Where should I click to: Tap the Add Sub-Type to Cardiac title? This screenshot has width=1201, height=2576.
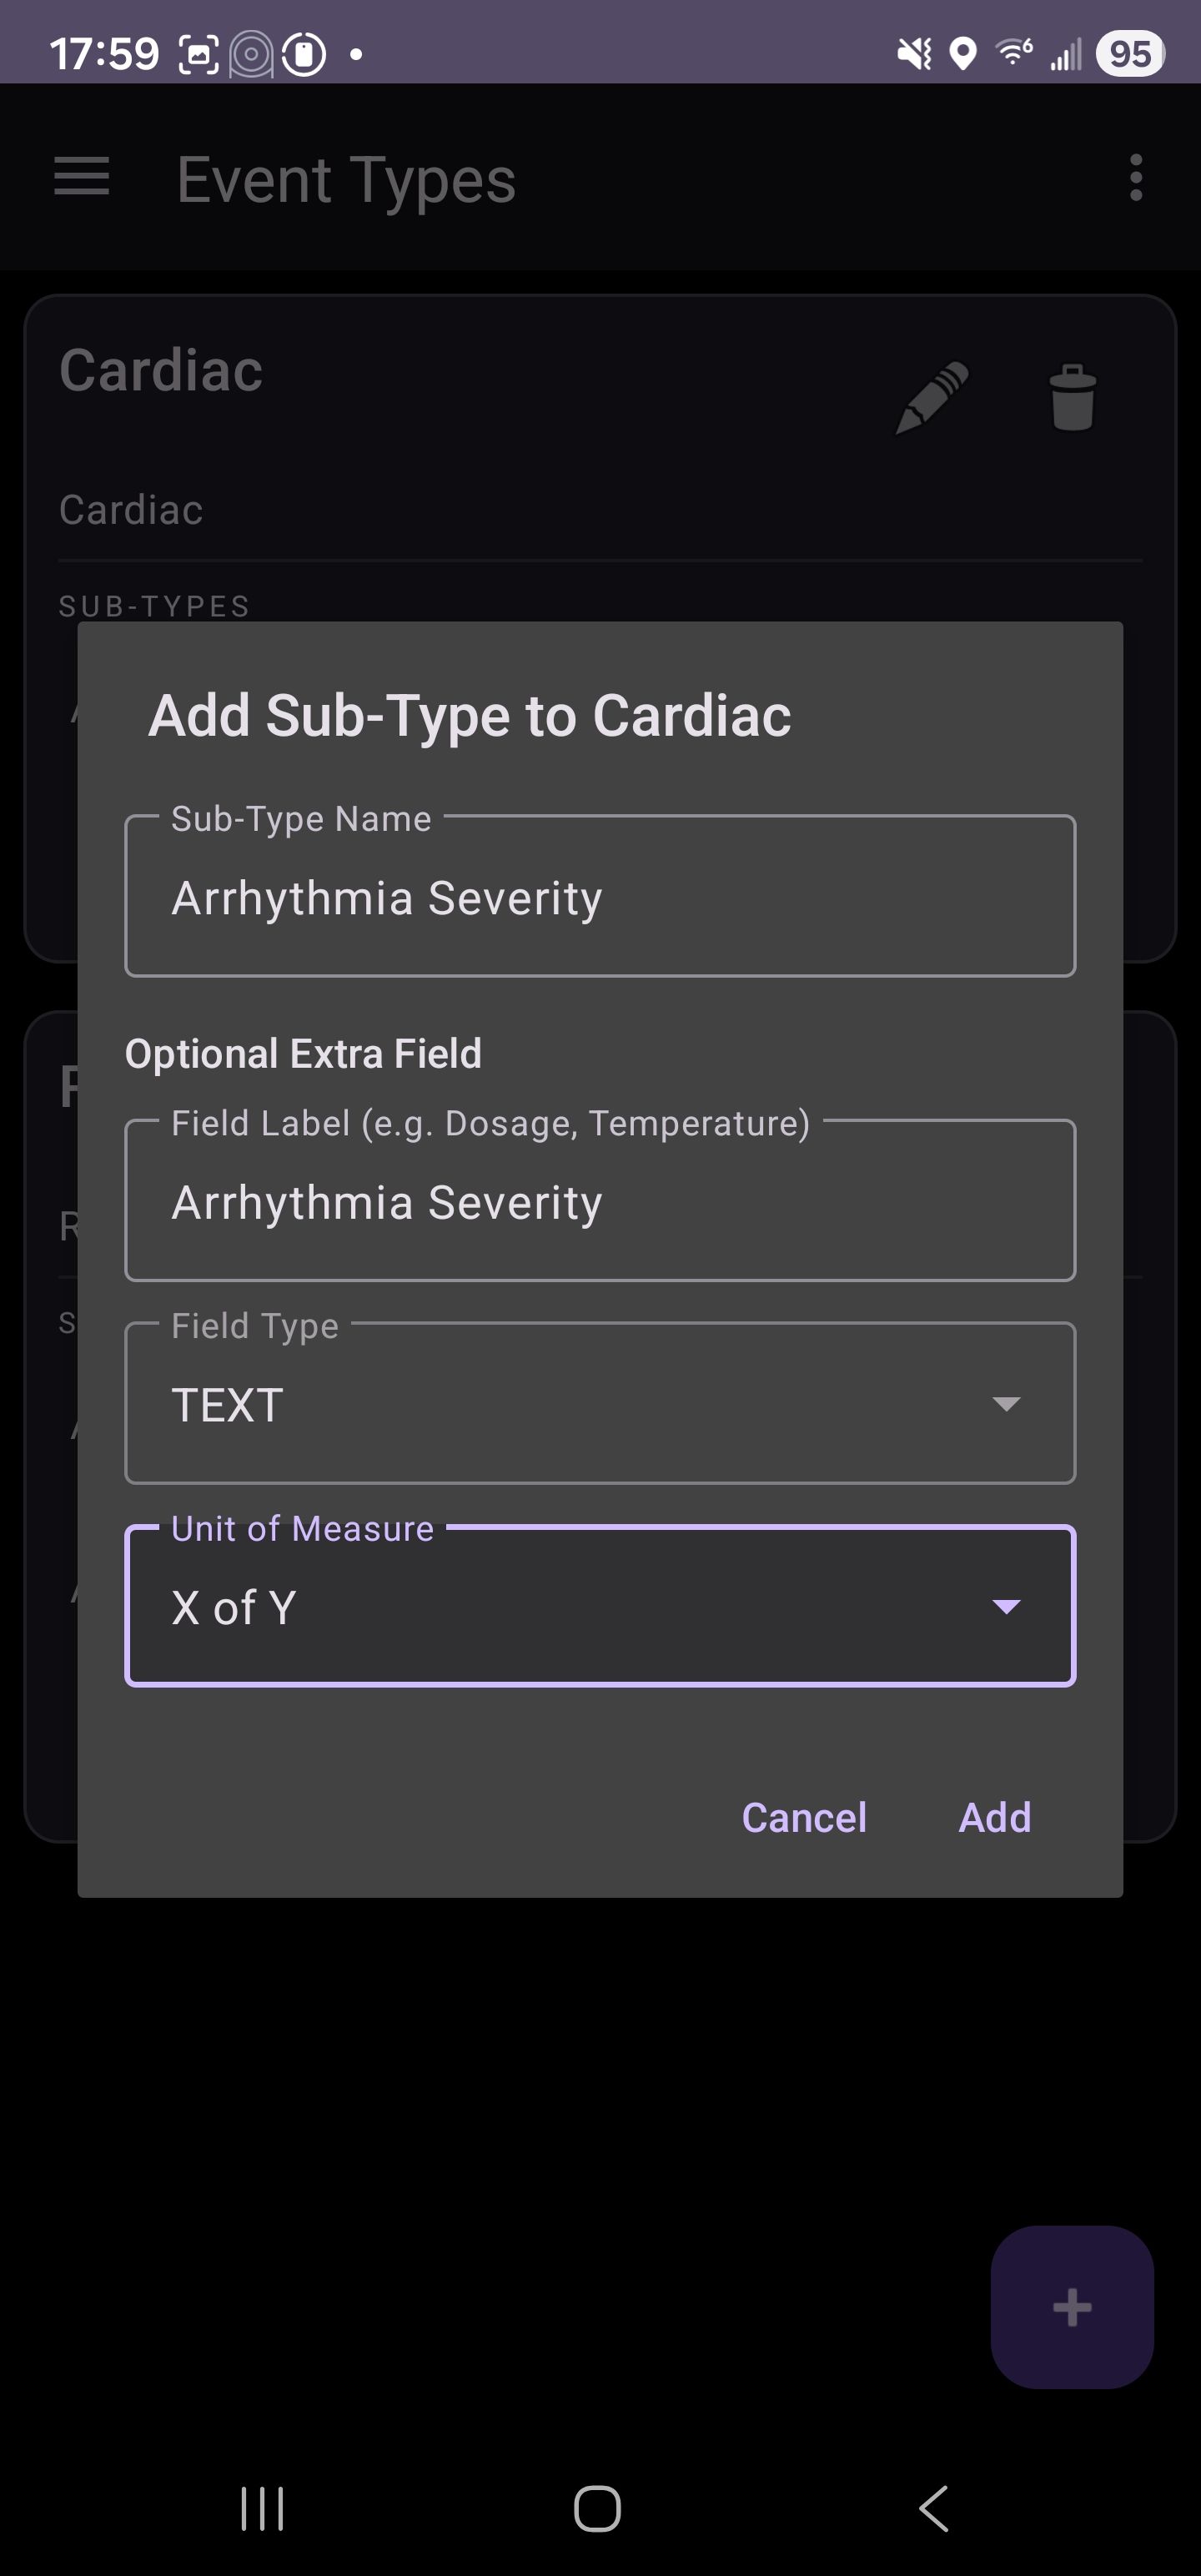[470, 716]
